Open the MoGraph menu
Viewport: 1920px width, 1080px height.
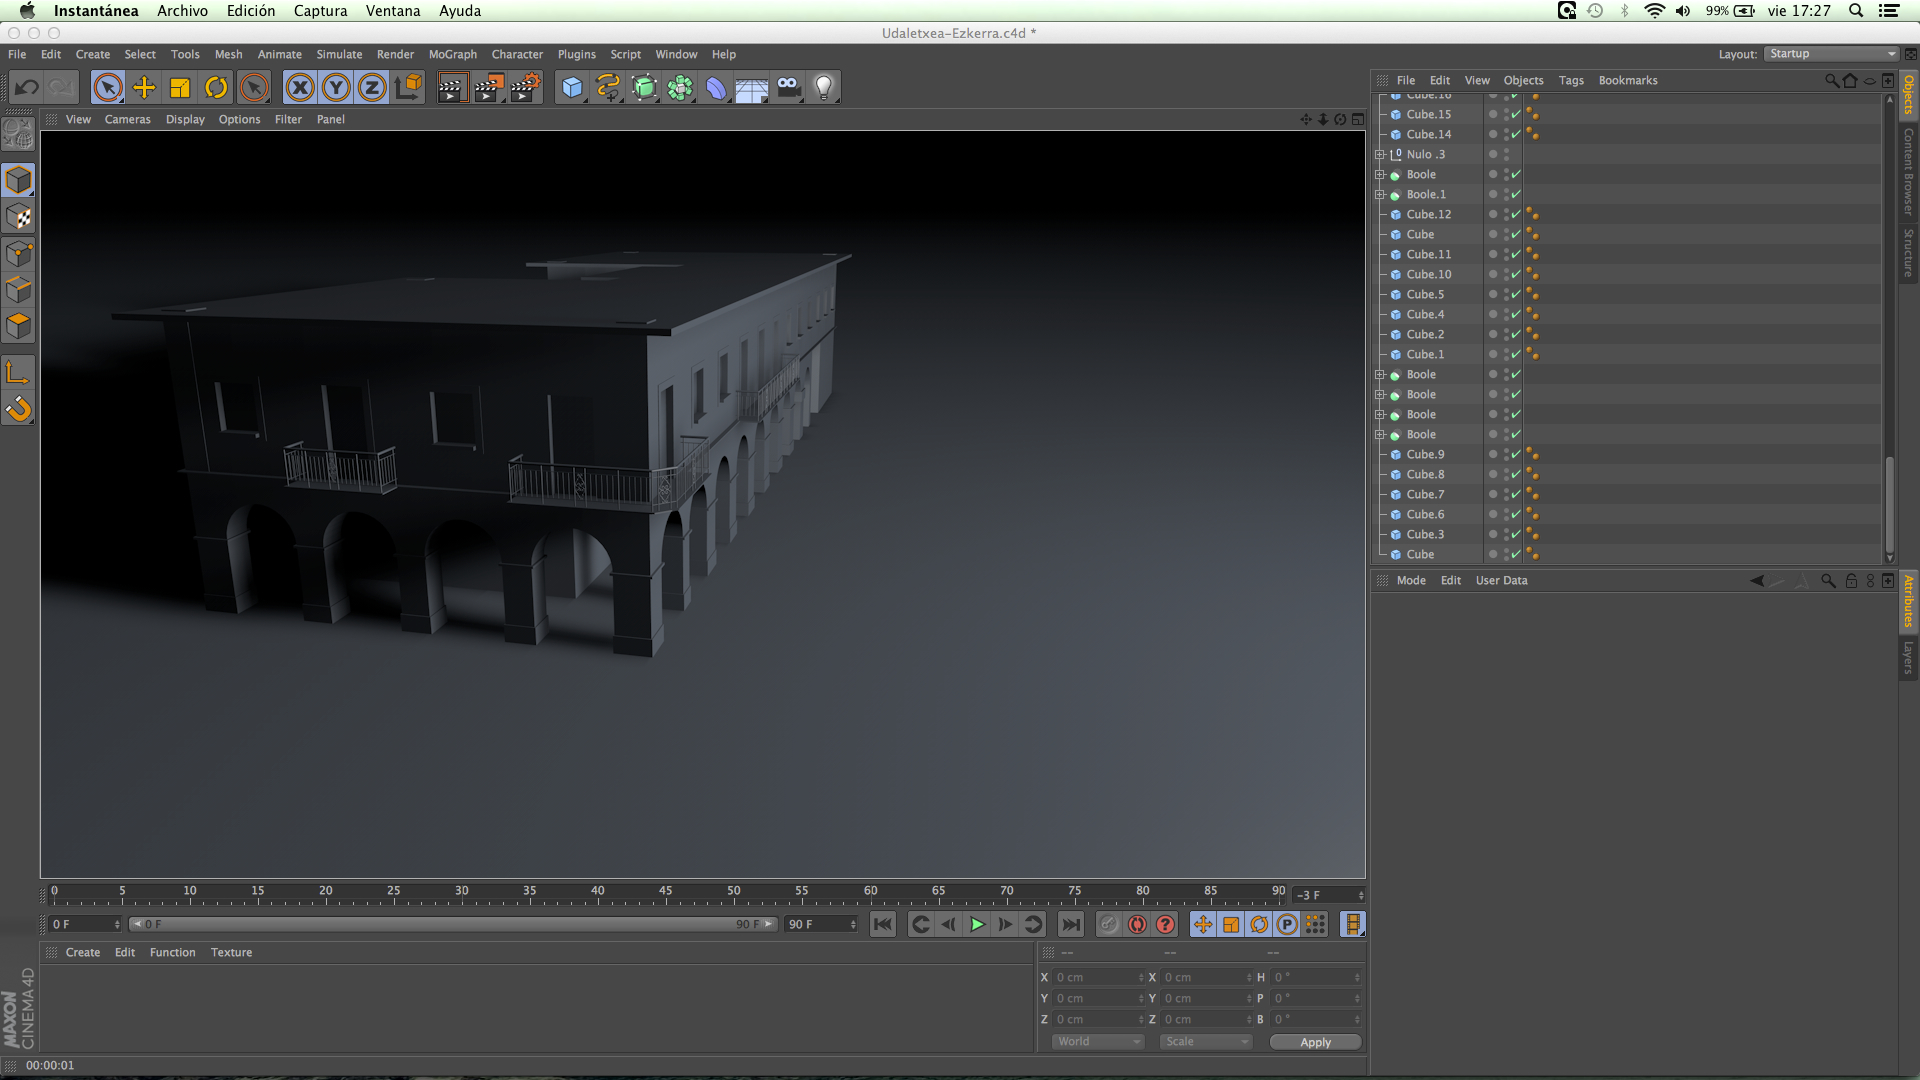coord(452,54)
